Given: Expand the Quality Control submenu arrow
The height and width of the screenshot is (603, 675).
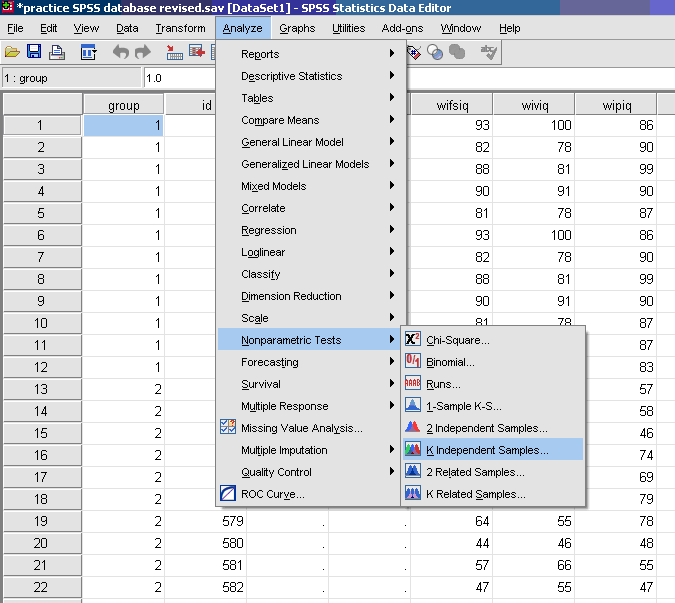Looking at the screenshot, I should click(x=392, y=471).
